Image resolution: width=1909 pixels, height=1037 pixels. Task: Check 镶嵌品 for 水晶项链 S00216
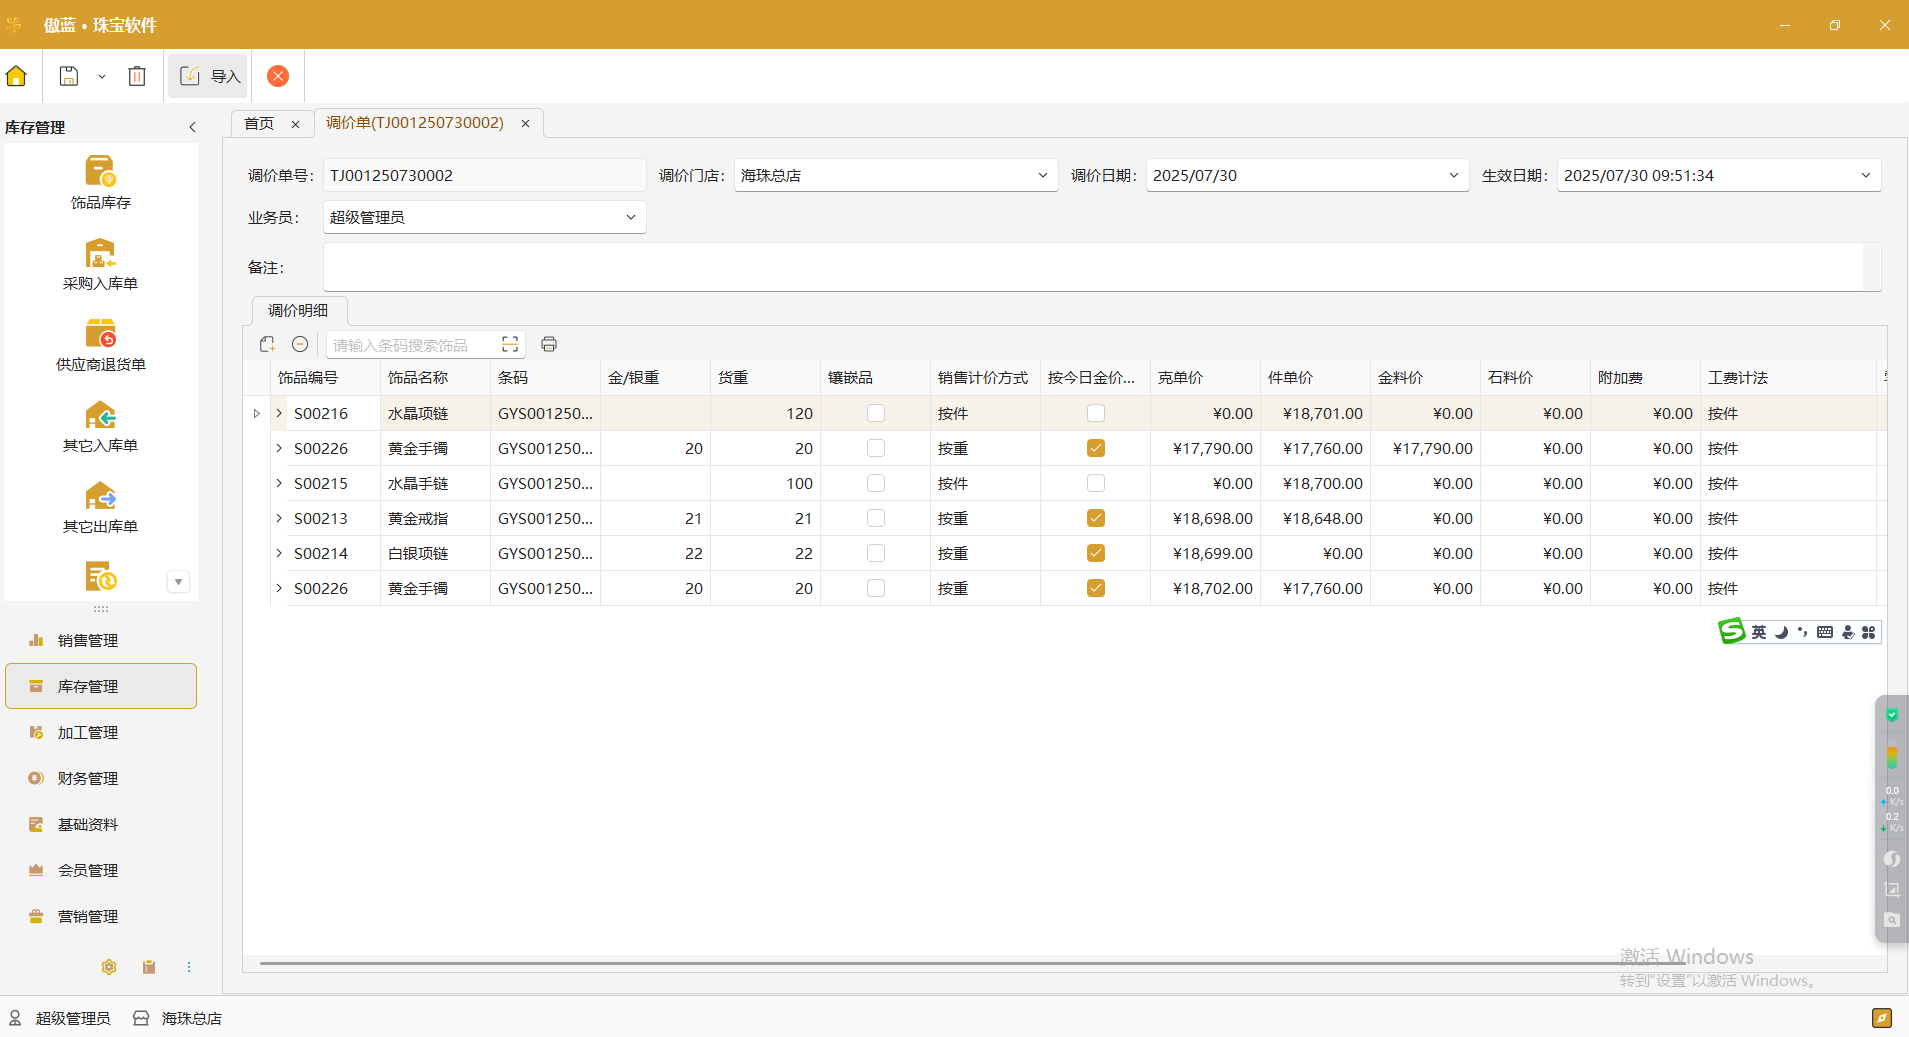[x=874, y=413]
